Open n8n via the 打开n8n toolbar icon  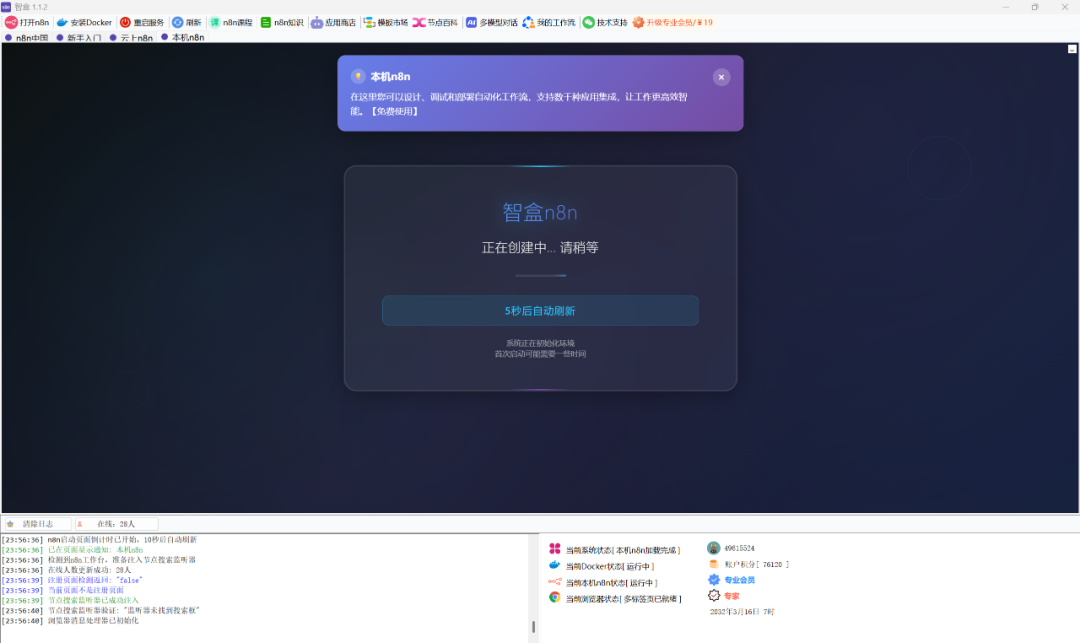pos(10,23)
